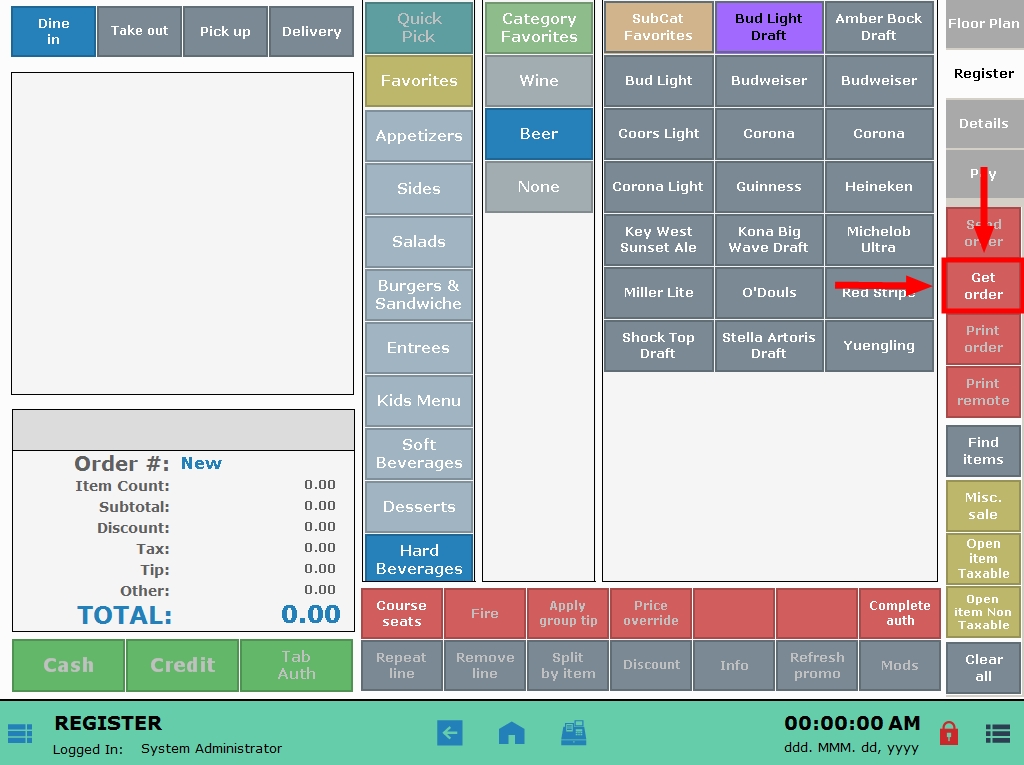The image size is (1024, 765).
Task: Add a Yuengling beer
Action: pos(879,345)
